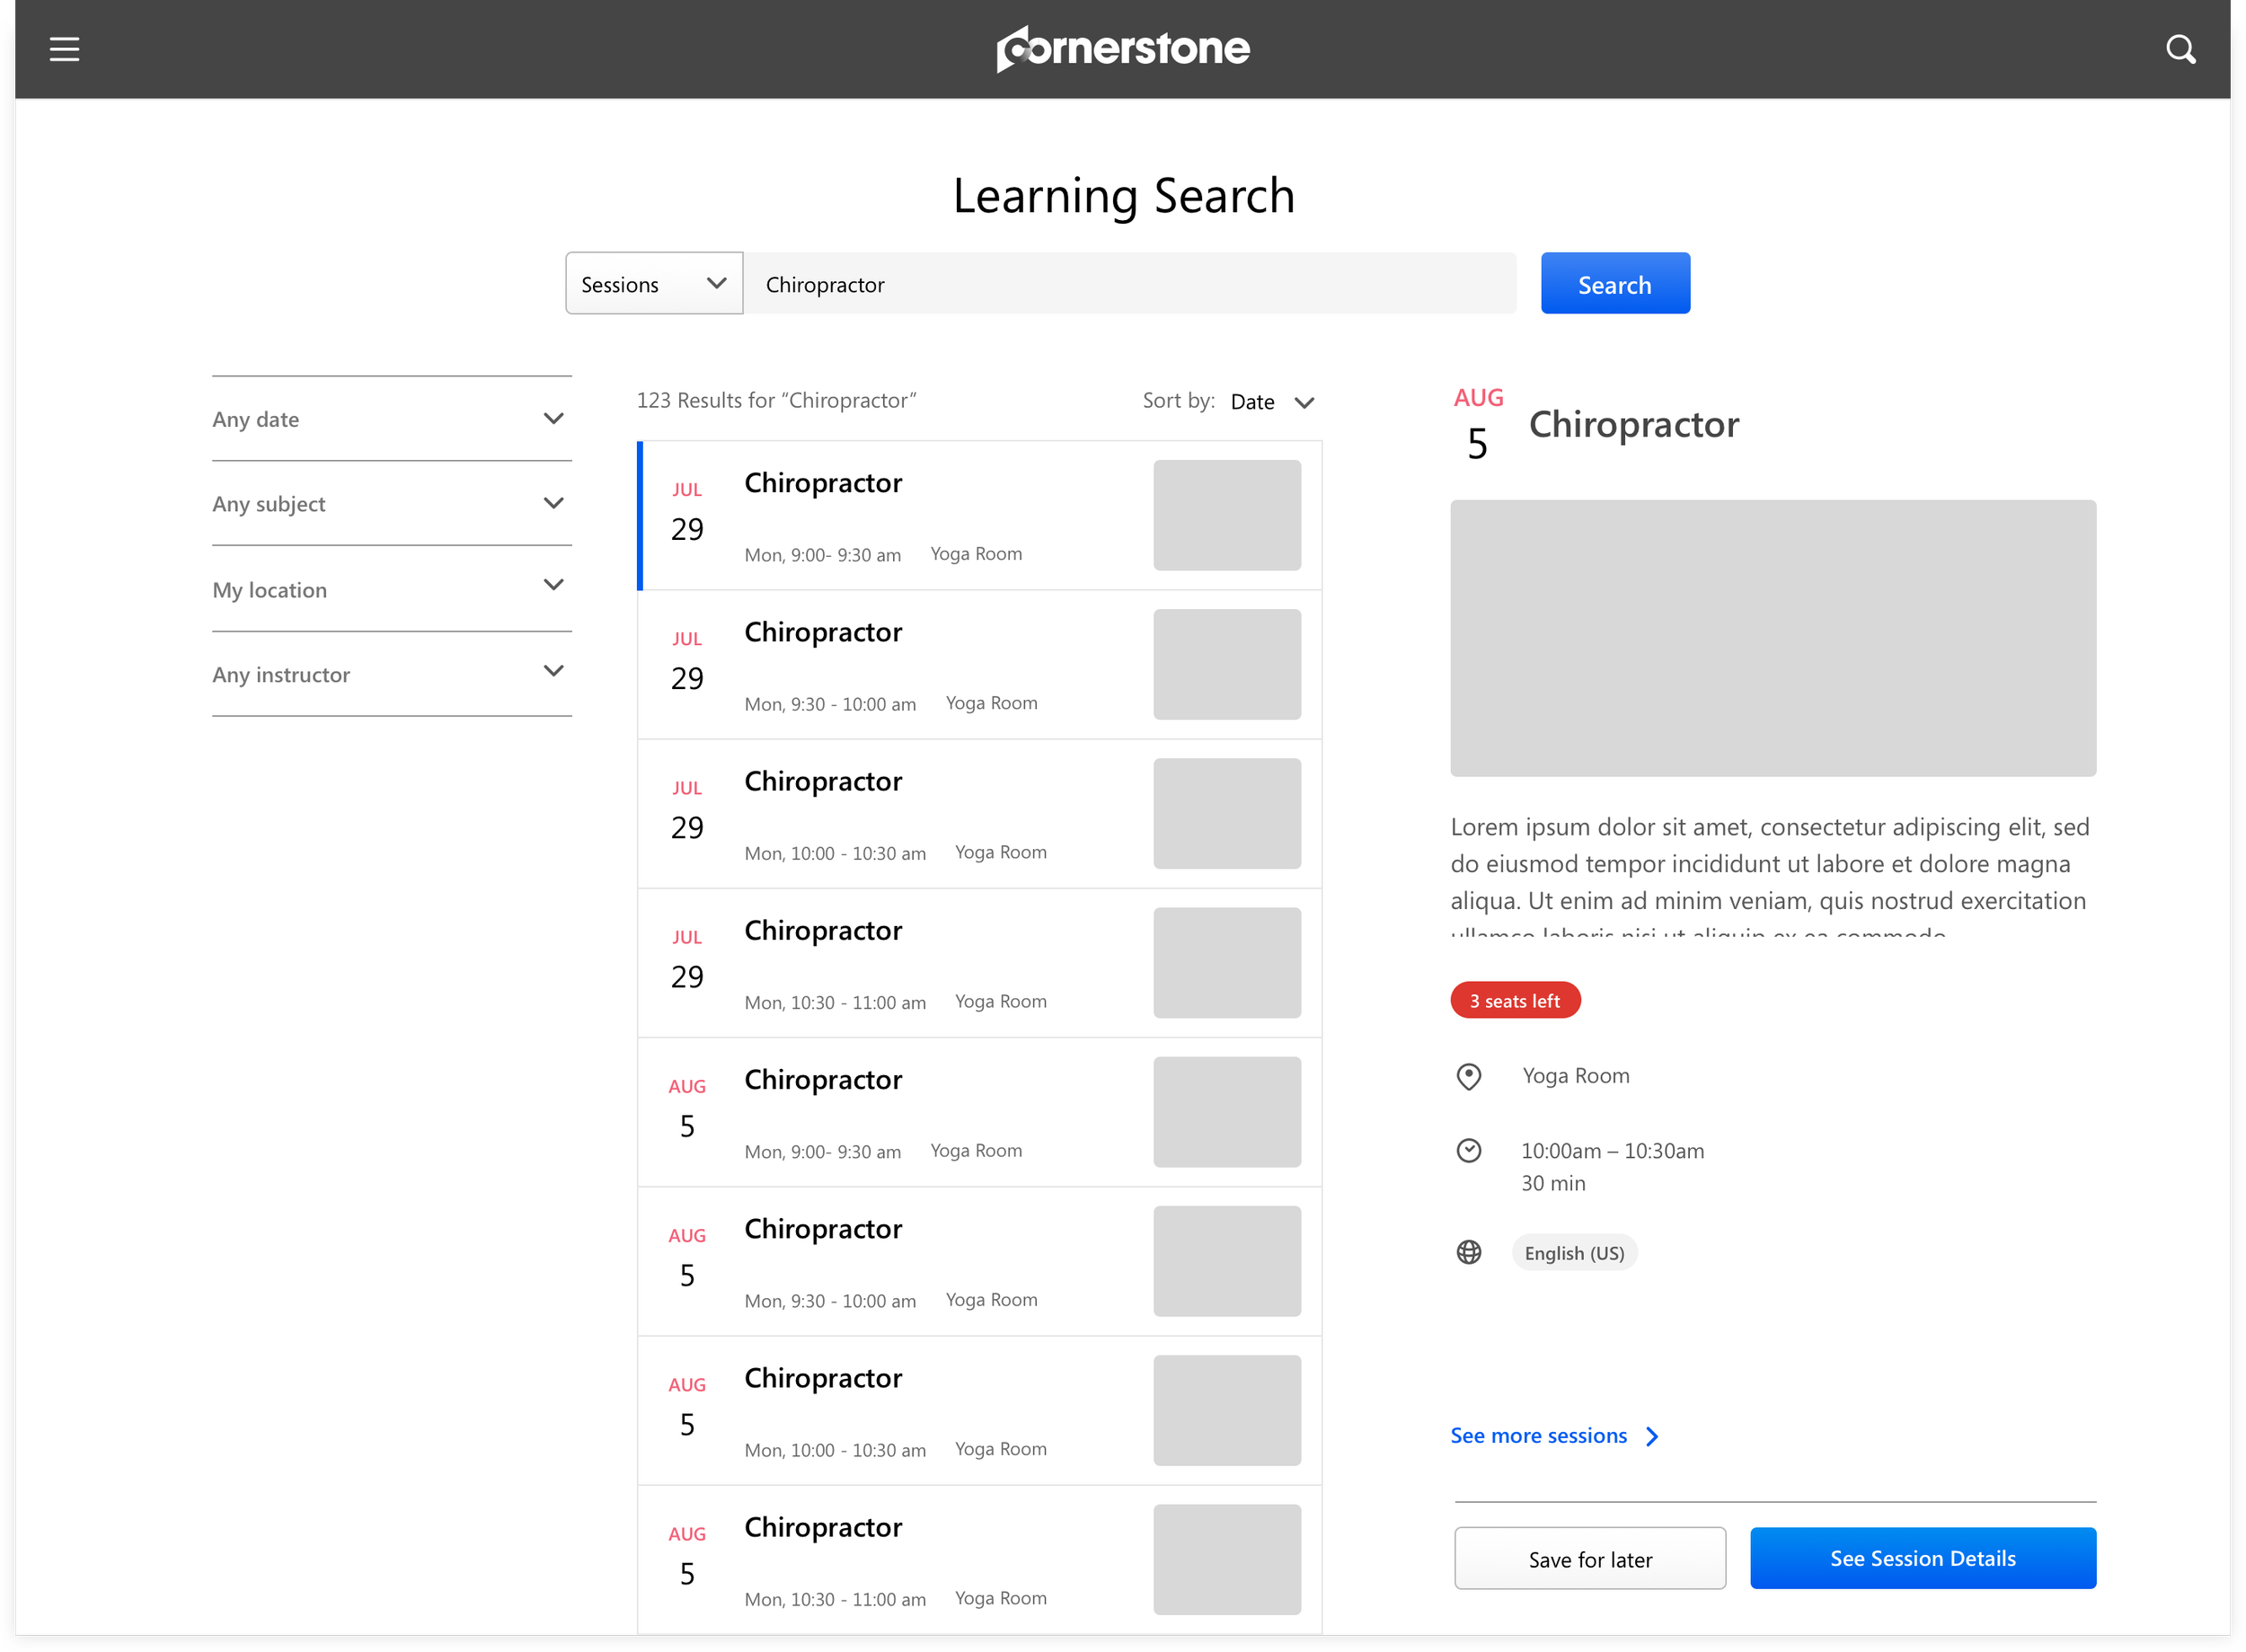Follow the See more sessions link
Image resolution: width=2246 pixels, height=1652 pixels.
coord(1538,1436)
